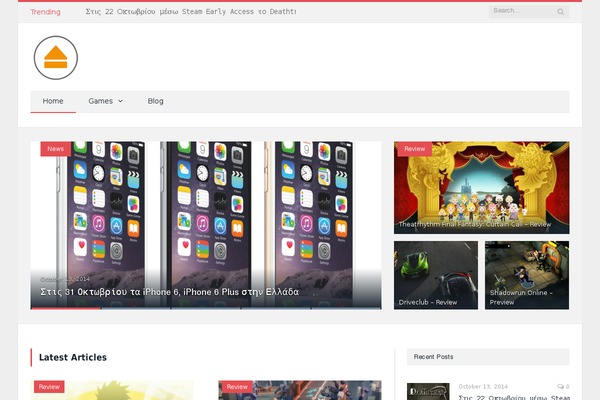Open Theatrhythm Final Fantasy: Curtain Call review
The image size is (600, 400).
click(x=475, y=224)
